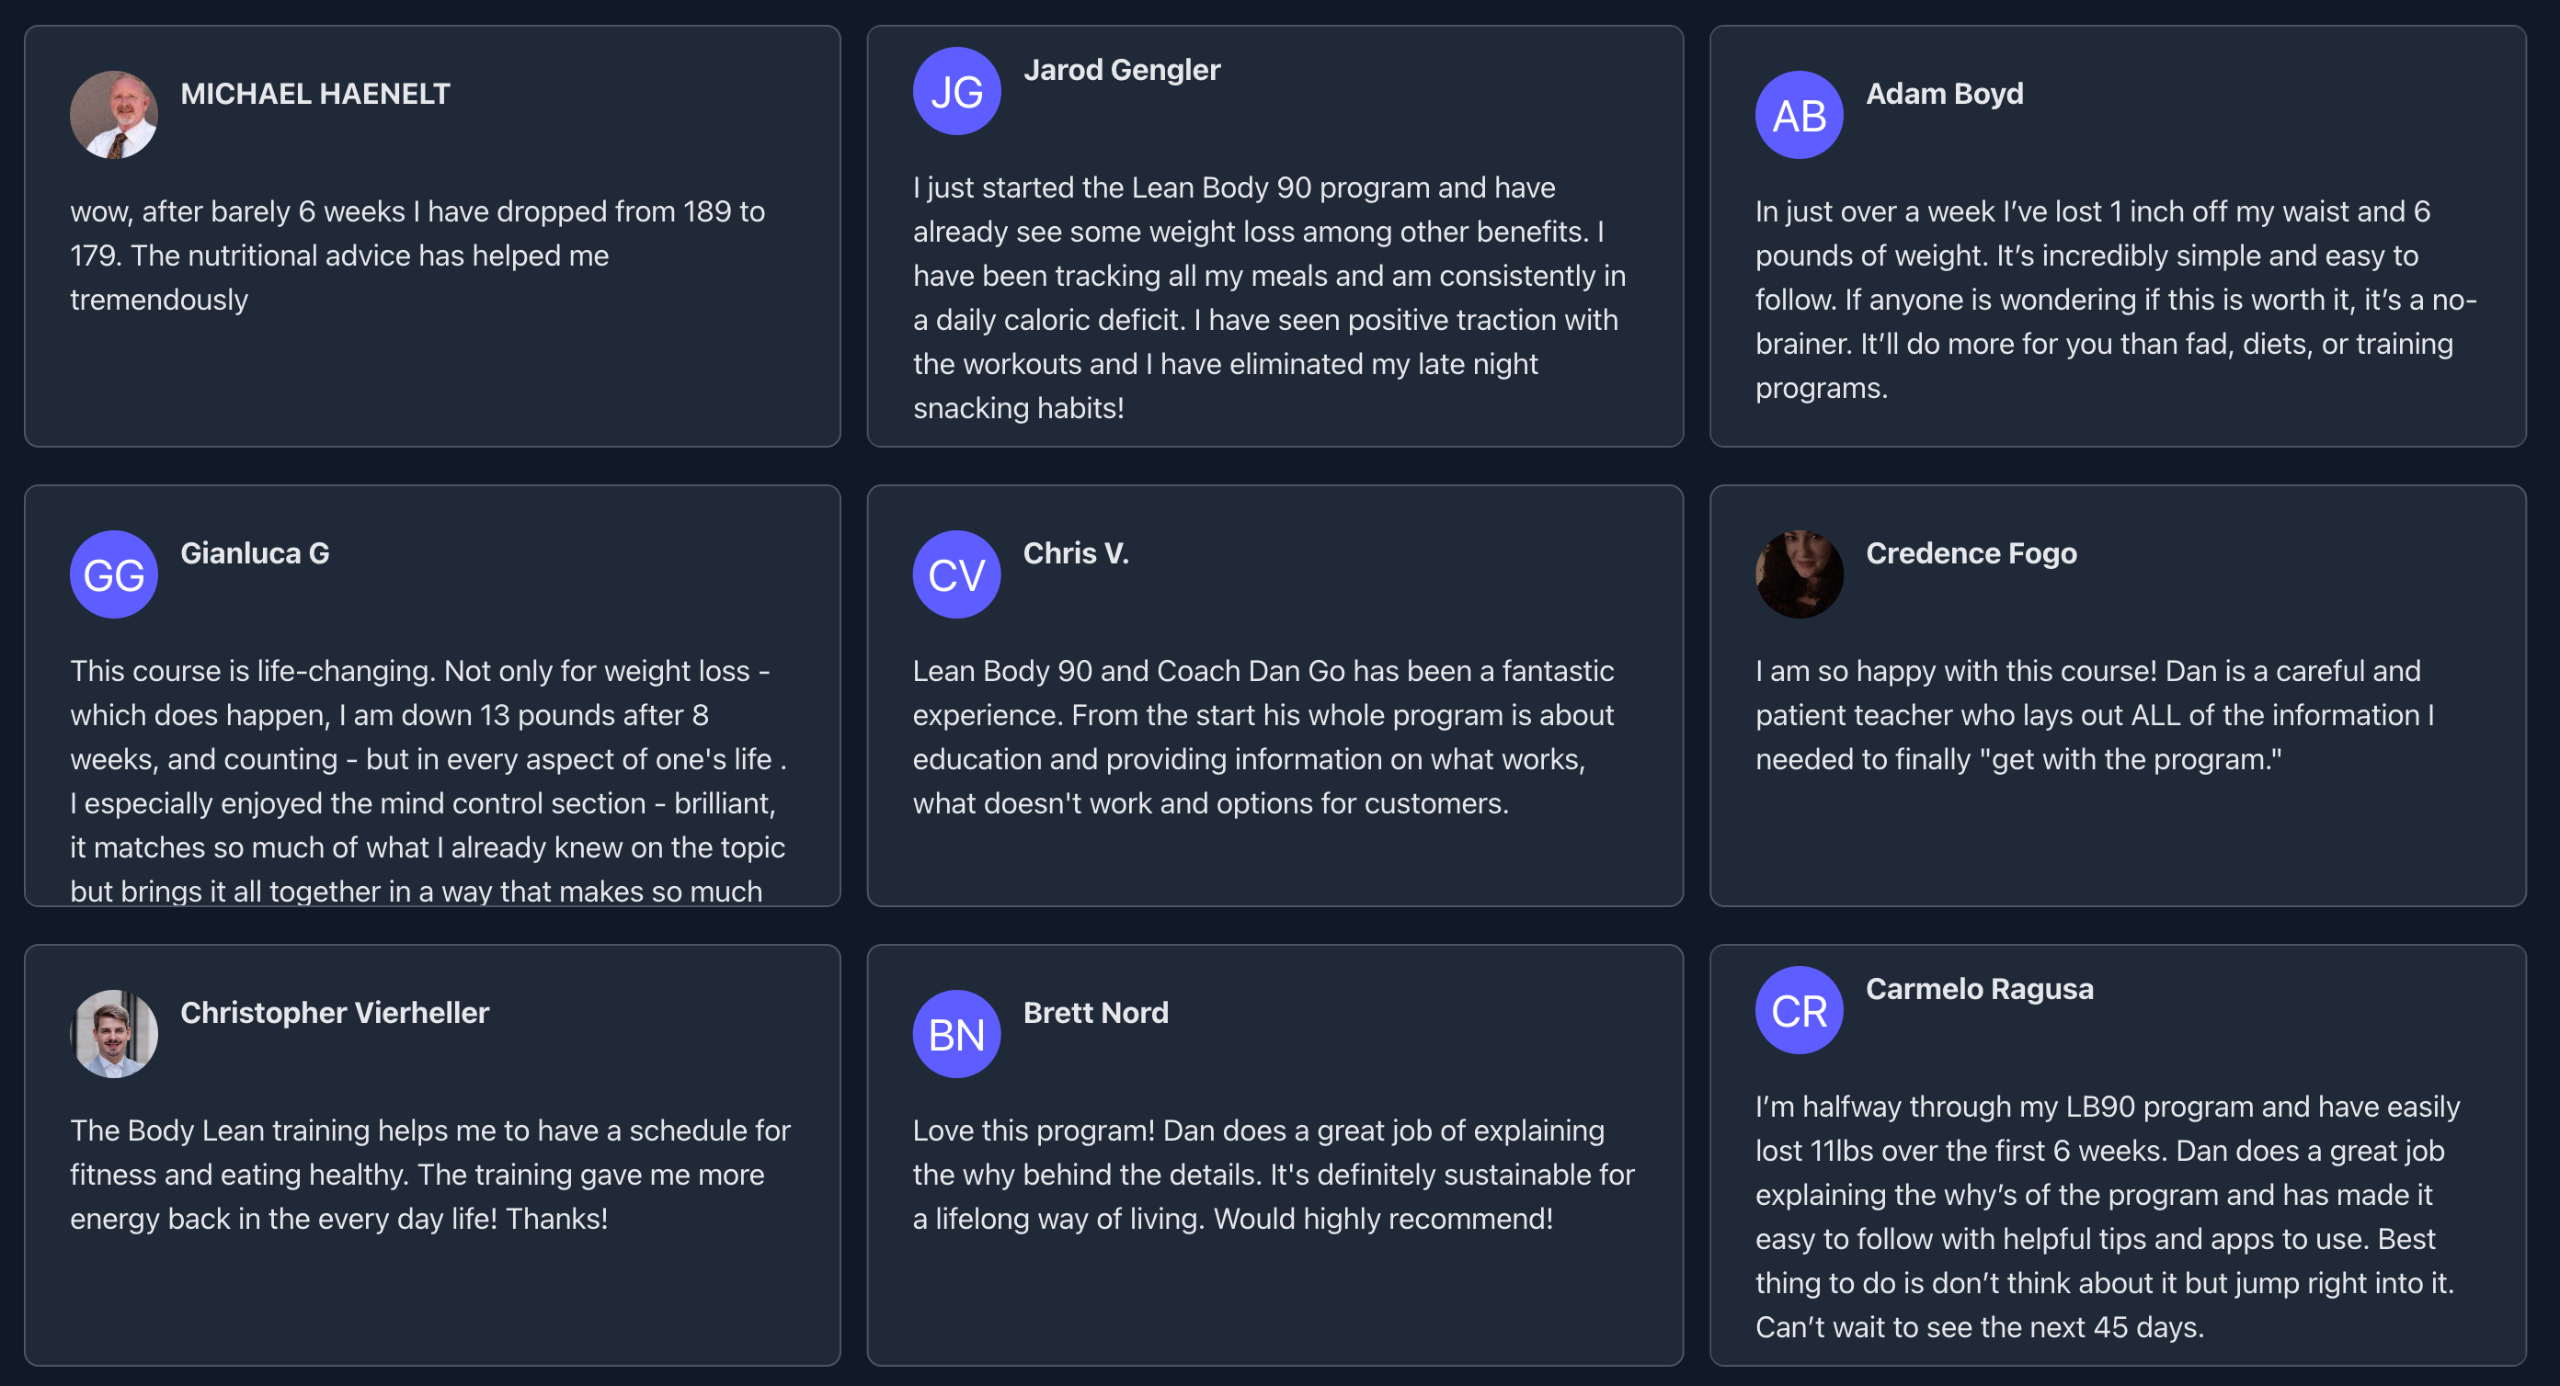Click the BN avatar icon
This screenshot has width=2560, height=1386.
[x=956, y=1034]
